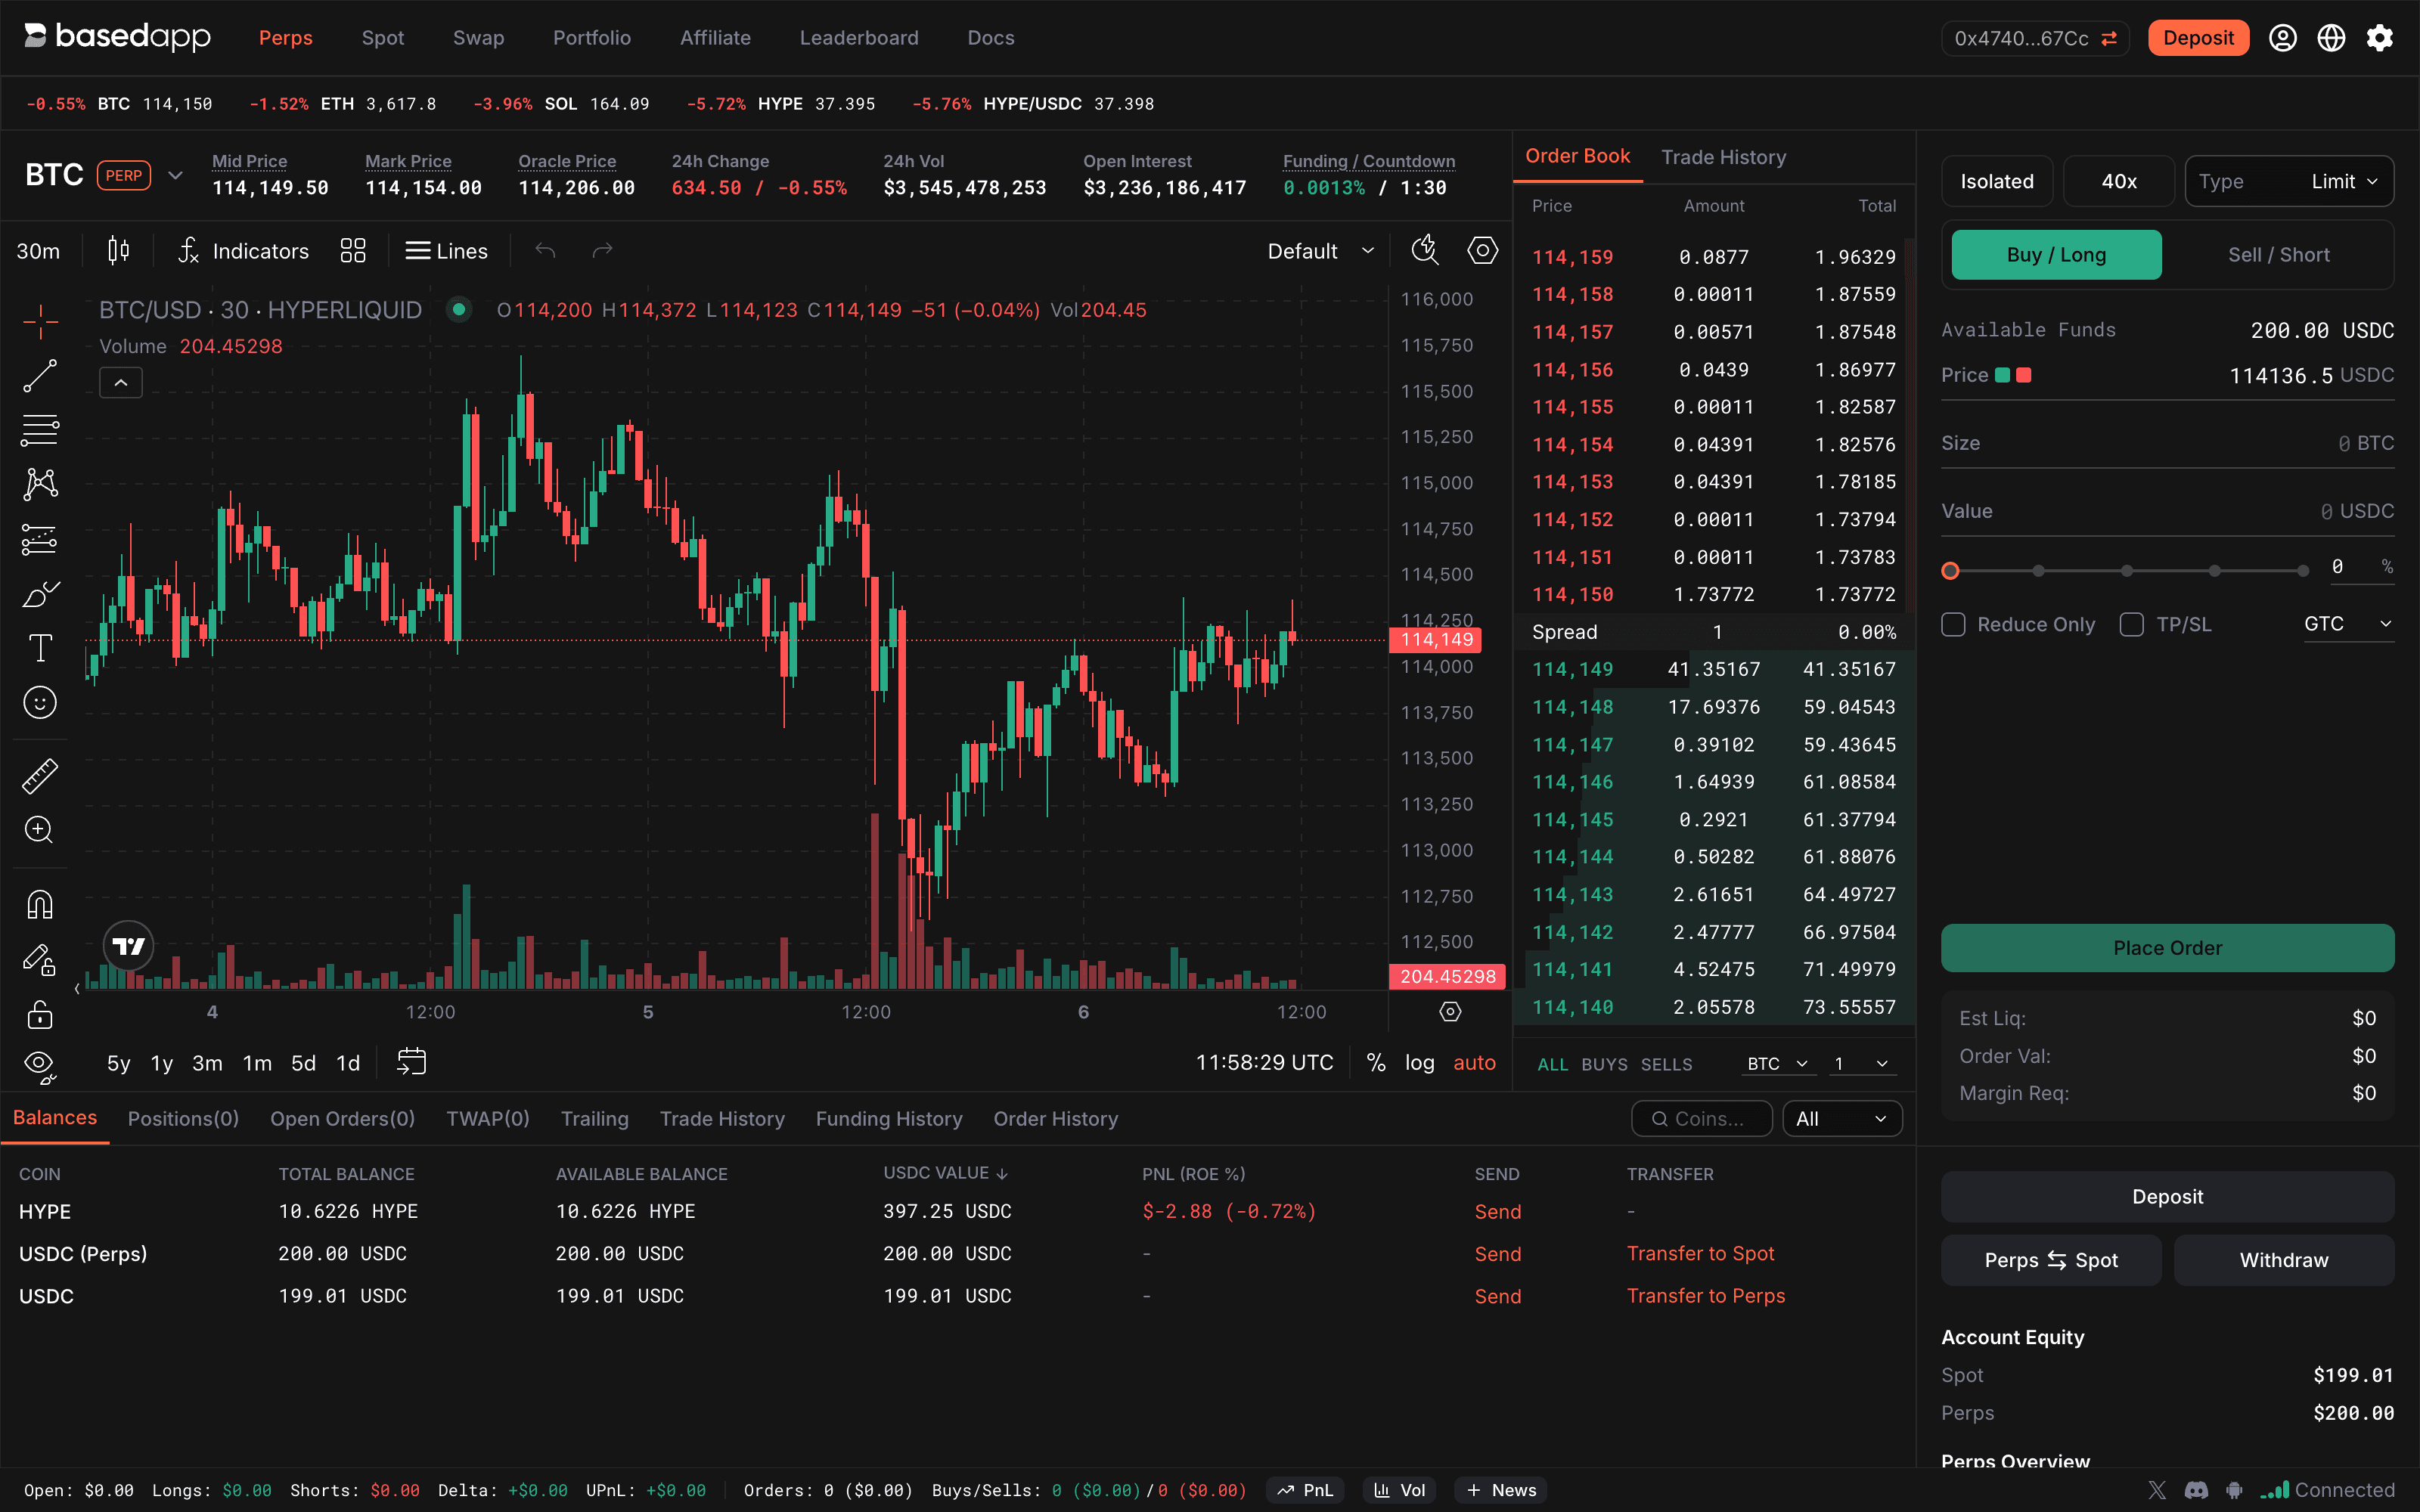Toggle auto scale on chart

point(1474,1062)
